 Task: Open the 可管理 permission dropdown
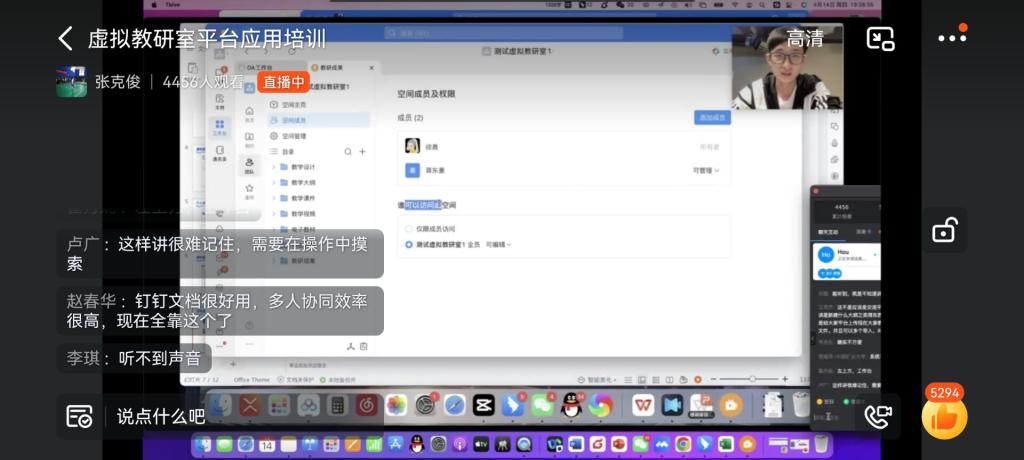click(705, 171)
